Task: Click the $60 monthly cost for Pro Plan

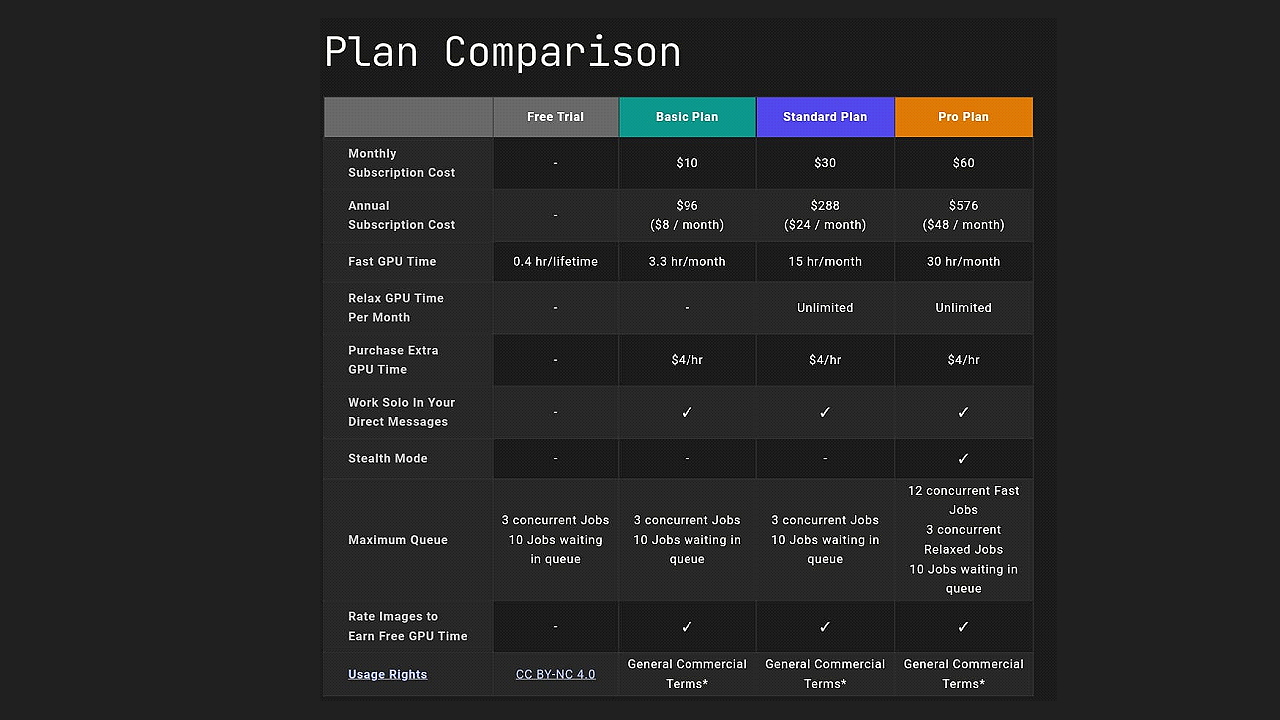Action: 963,163
